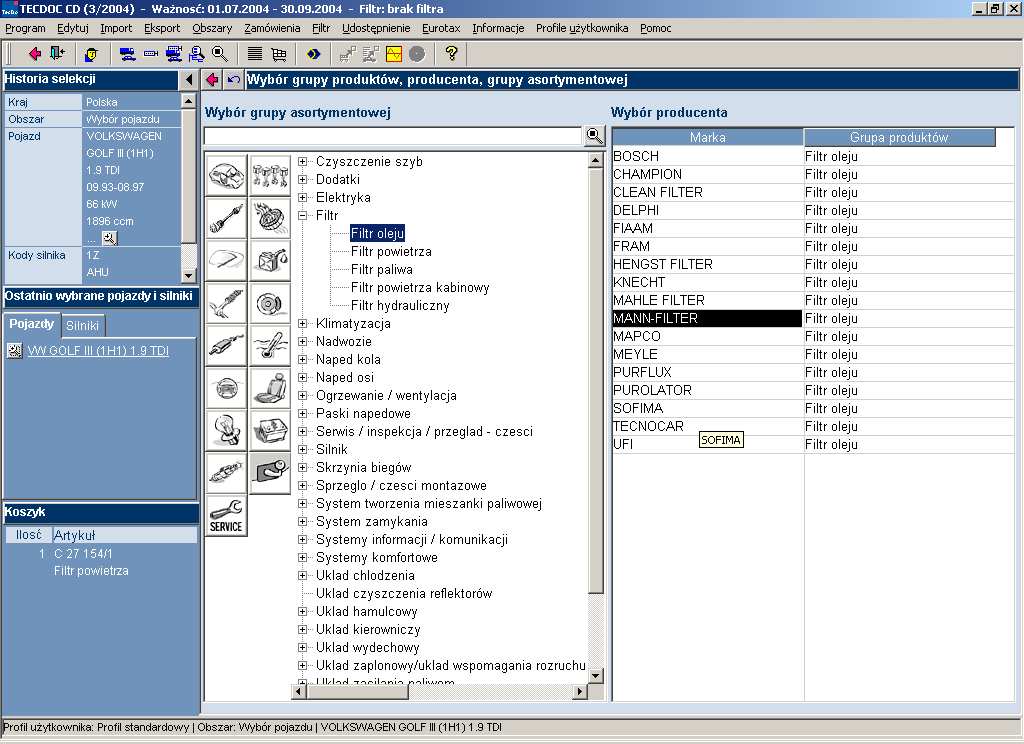Open VW GOLF III (1H1) 1.9 TDI link
The height and width of the screenshot is (744, 1024).
coord(98,351)
